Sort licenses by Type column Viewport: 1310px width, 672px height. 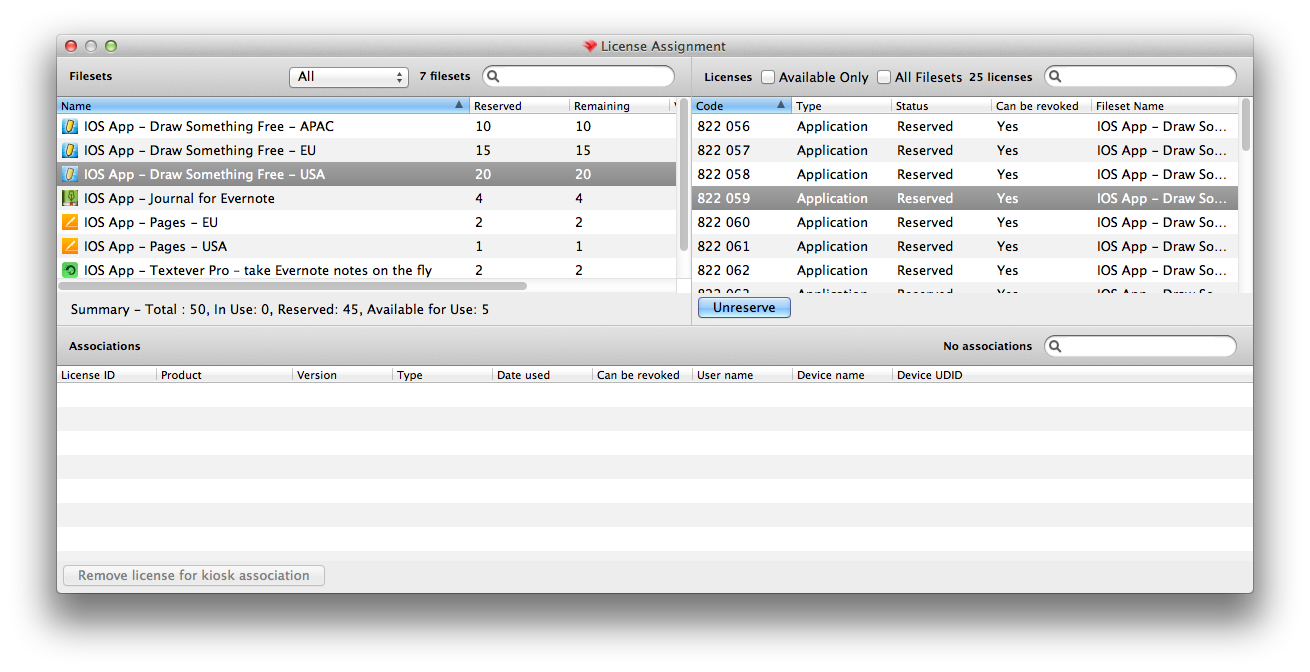pyautogui.click(x=841, y=105)
